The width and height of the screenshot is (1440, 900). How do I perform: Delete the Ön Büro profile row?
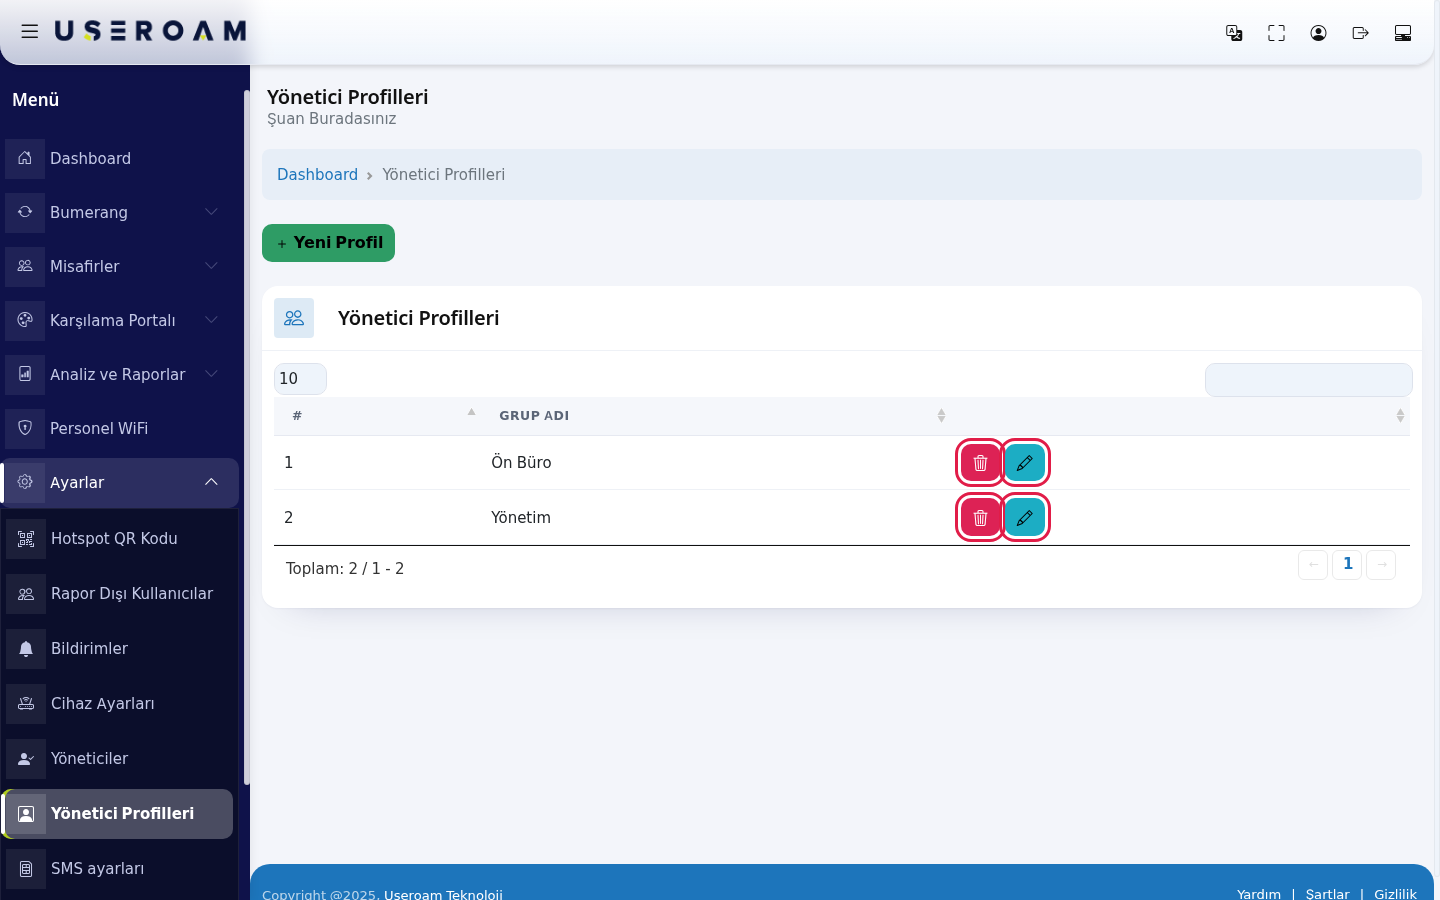point(980,463)
